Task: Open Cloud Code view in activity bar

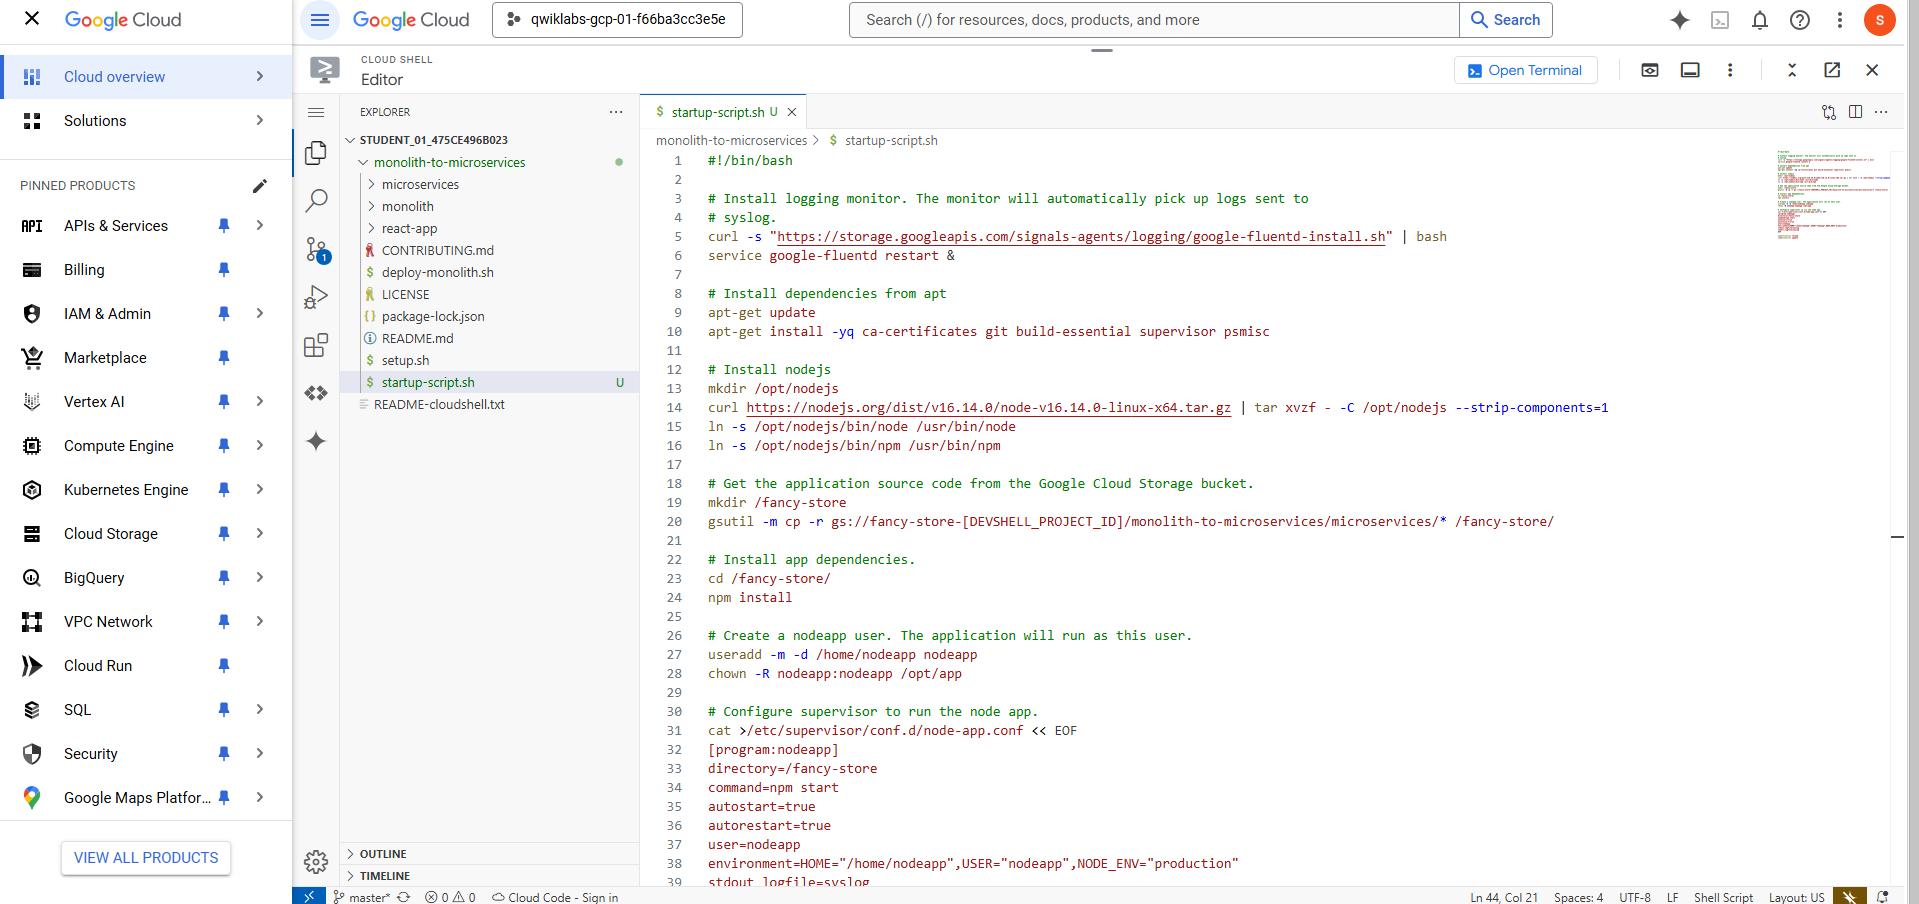Action: 316,393
